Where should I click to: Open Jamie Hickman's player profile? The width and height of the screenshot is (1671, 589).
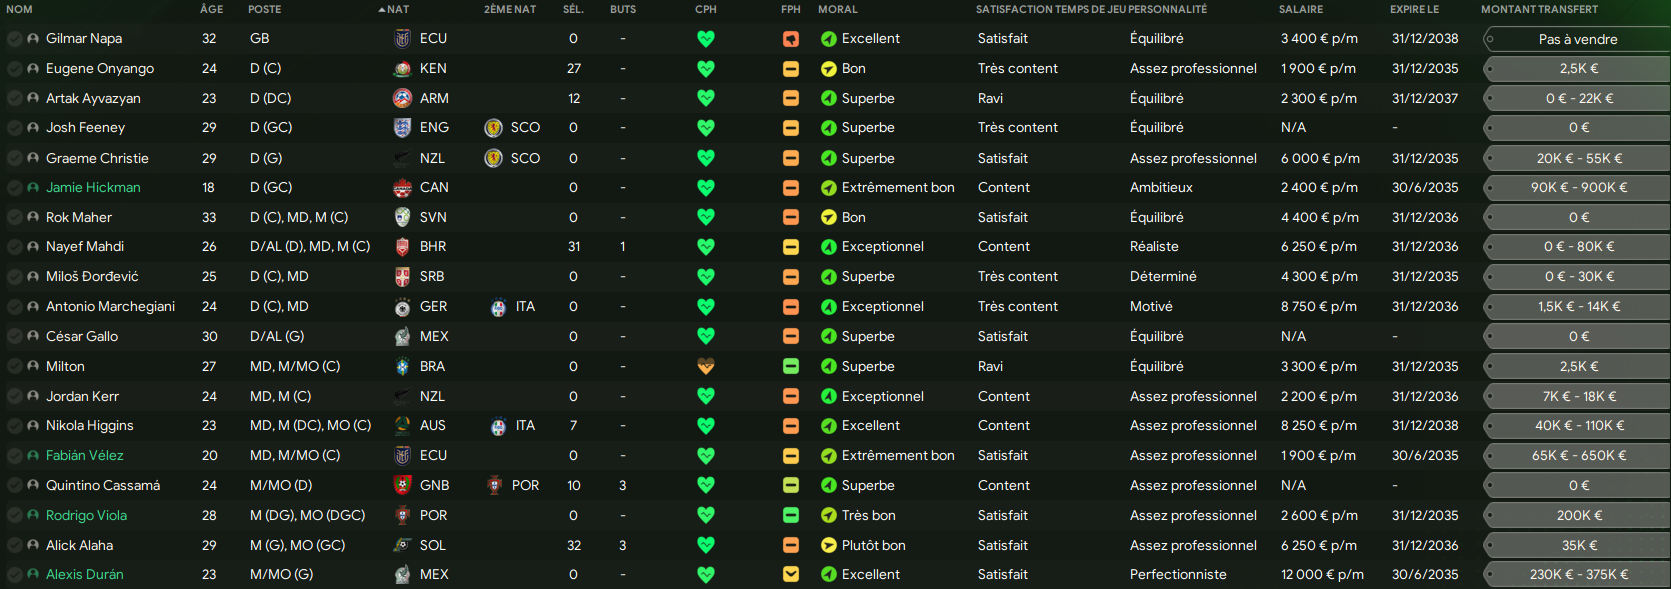(x=93, y=188)
